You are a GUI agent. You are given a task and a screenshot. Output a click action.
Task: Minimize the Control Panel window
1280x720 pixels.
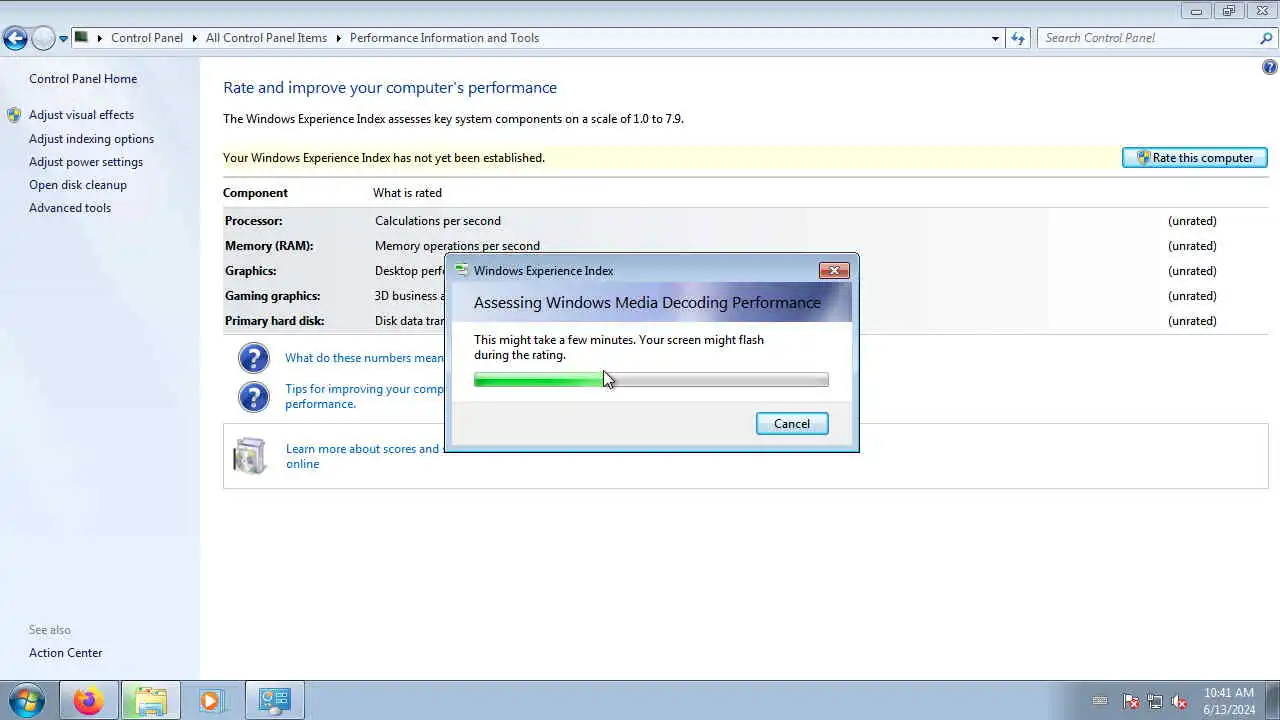[x=1196, y=11]
